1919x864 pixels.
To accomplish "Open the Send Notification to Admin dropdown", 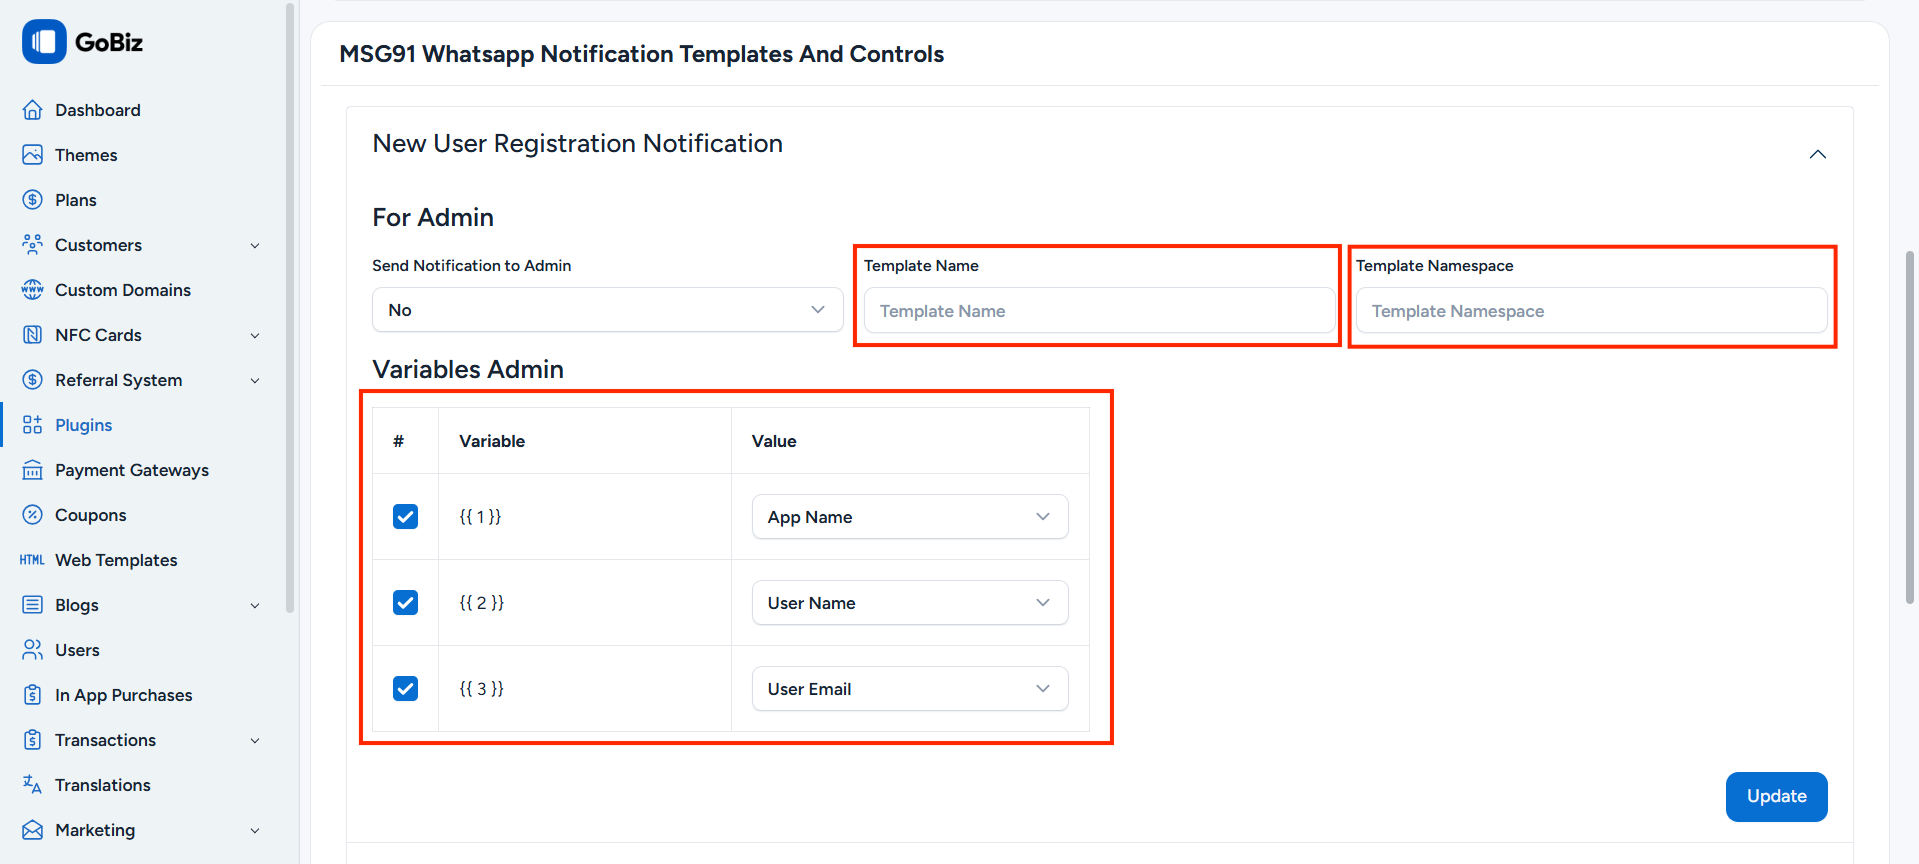I will click(607, 310).
